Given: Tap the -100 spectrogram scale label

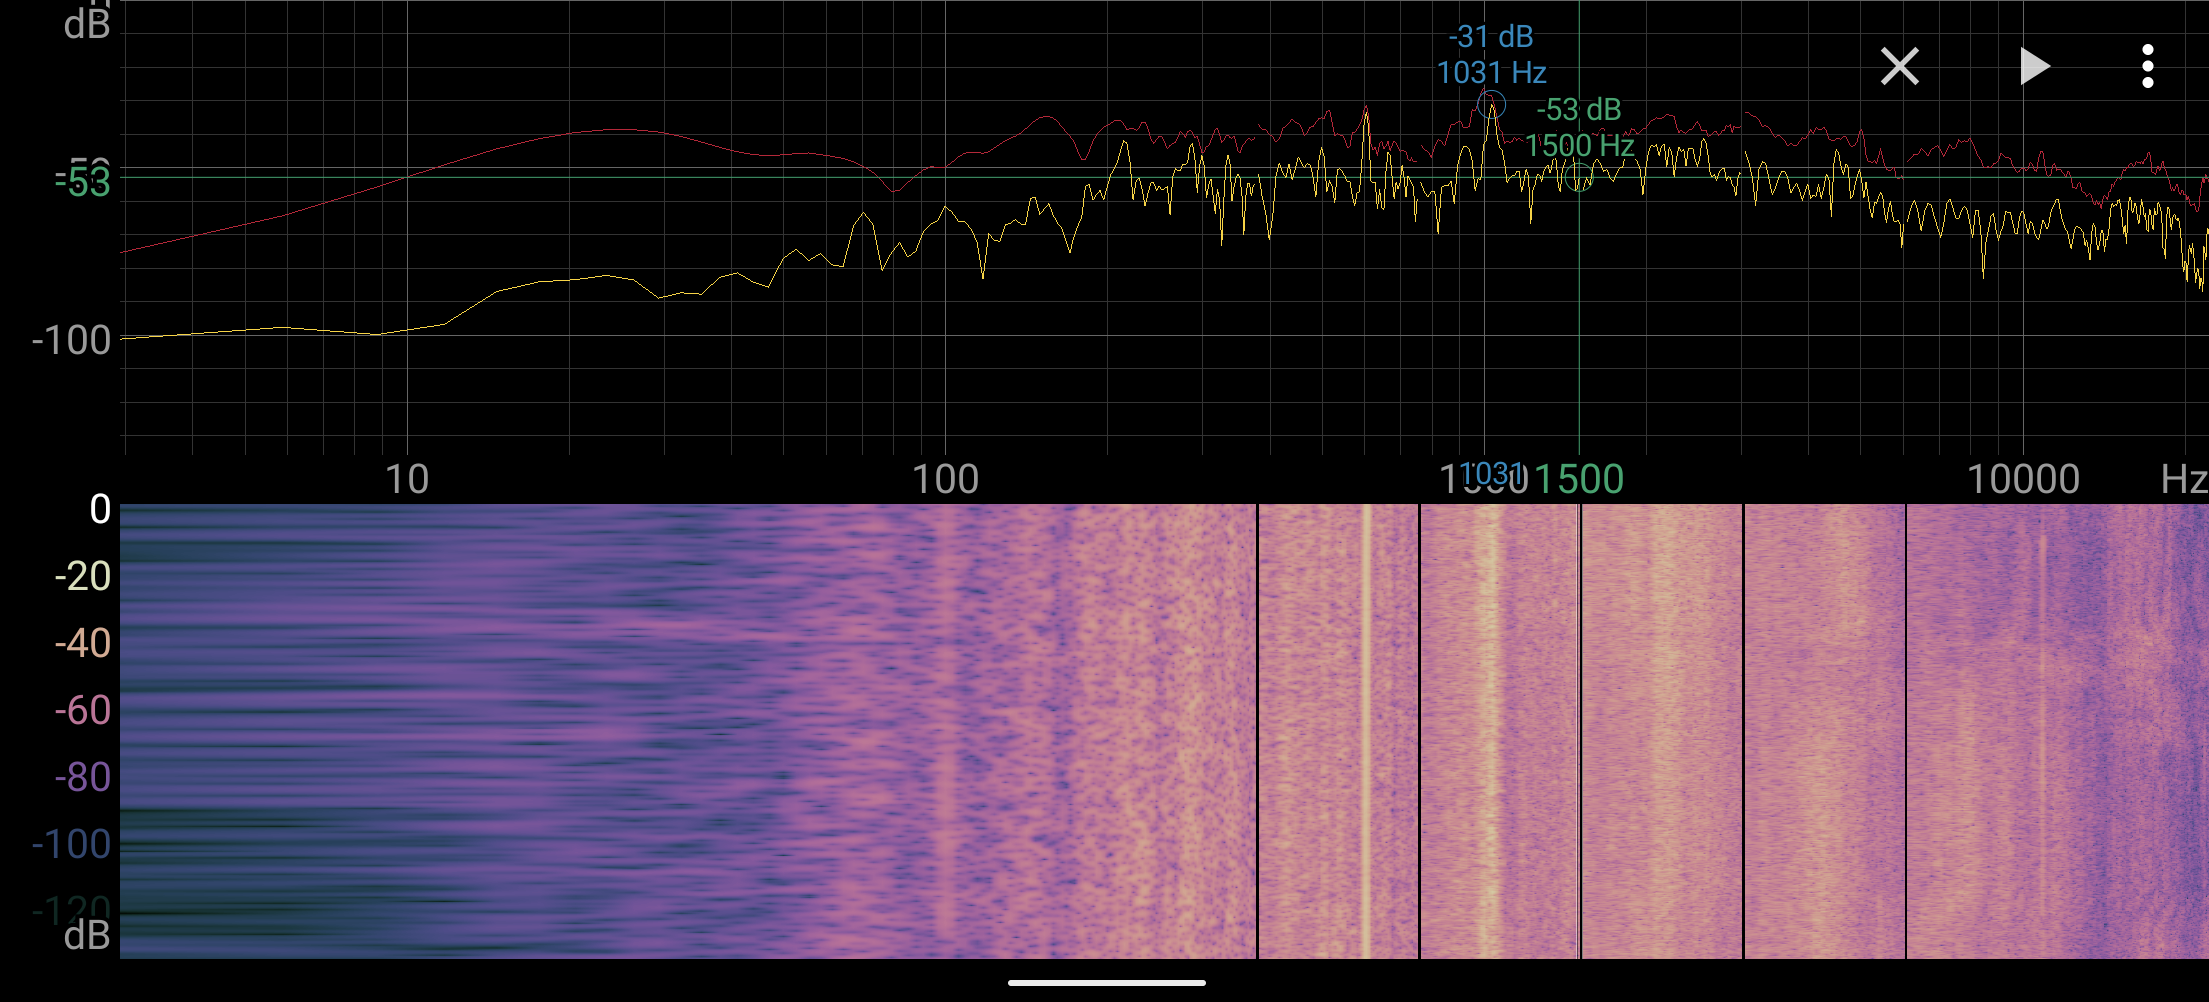Looking at the screenshot, I should pyautogui.click(x=71, y=845).
